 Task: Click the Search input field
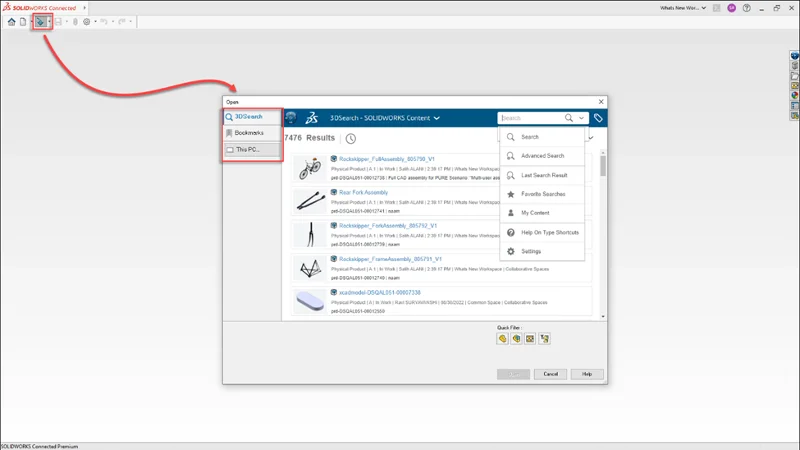click(x=530, y=118)
